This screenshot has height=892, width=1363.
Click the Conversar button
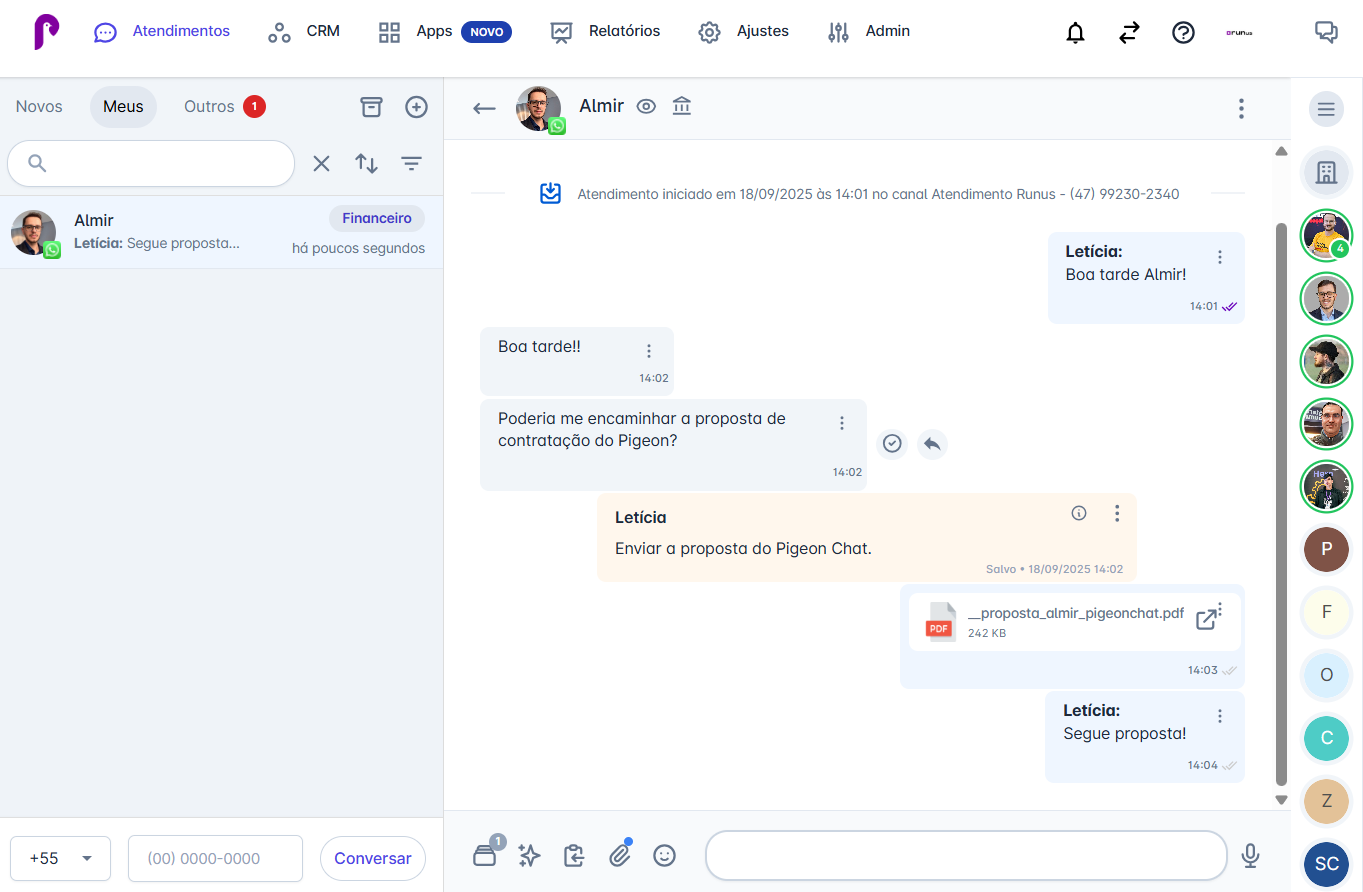click(x=372, y=858)
